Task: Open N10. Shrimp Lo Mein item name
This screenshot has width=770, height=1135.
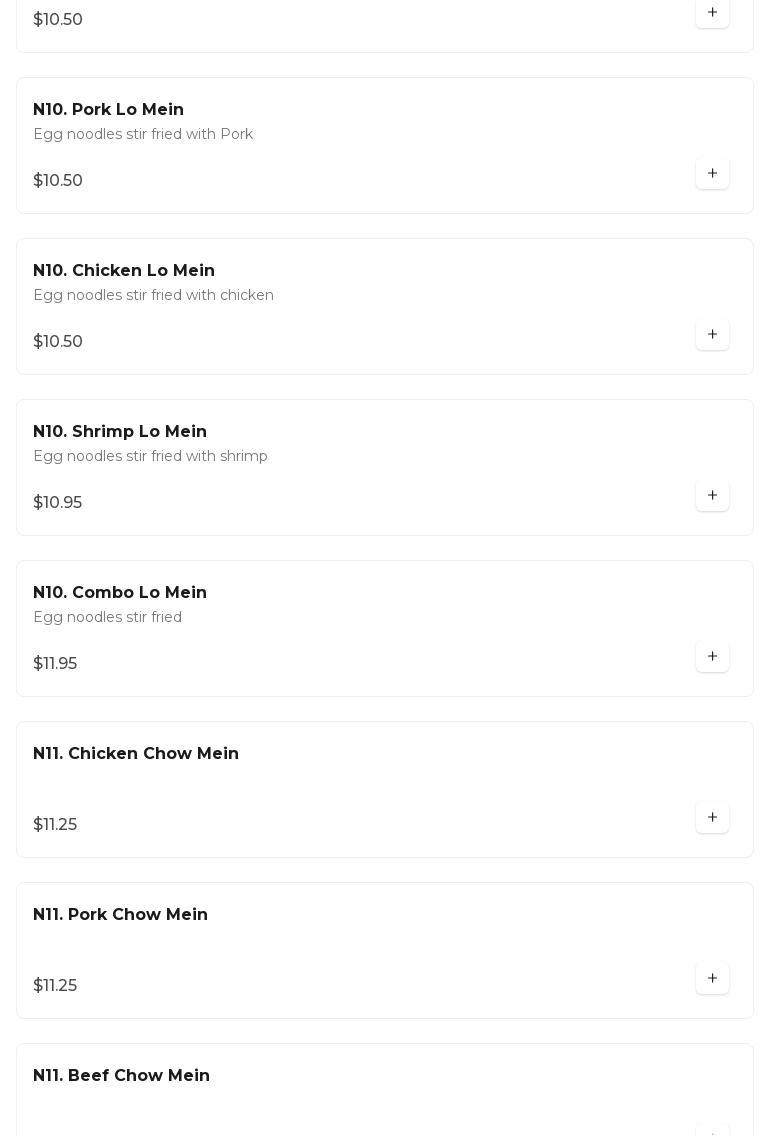Action: (120, 432)
